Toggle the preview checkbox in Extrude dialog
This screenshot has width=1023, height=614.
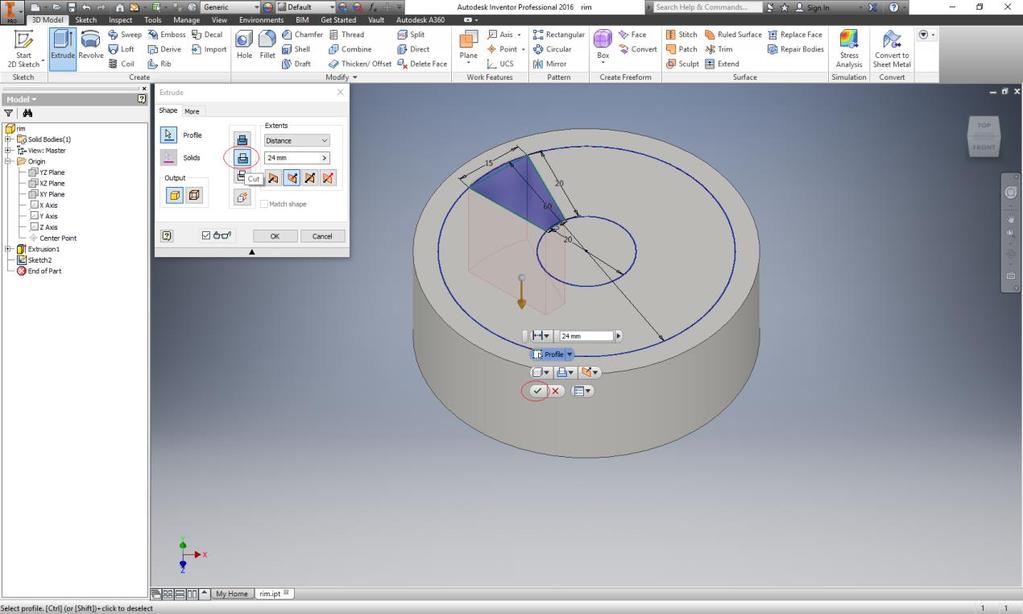[x=206, y=236]
